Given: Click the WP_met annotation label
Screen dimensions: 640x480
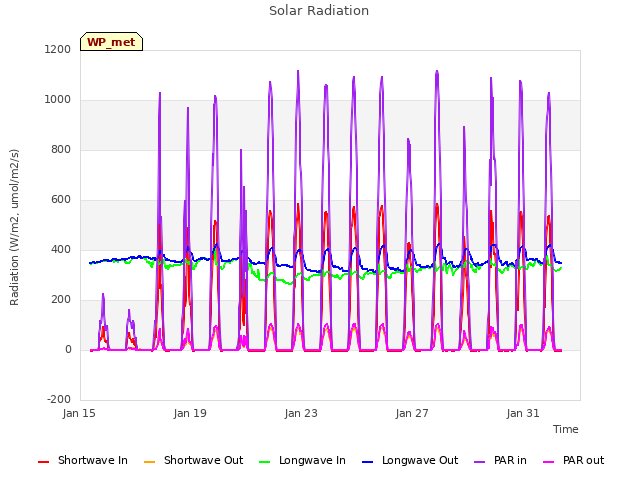Looking at the screenshot, I should pos(111,42).
